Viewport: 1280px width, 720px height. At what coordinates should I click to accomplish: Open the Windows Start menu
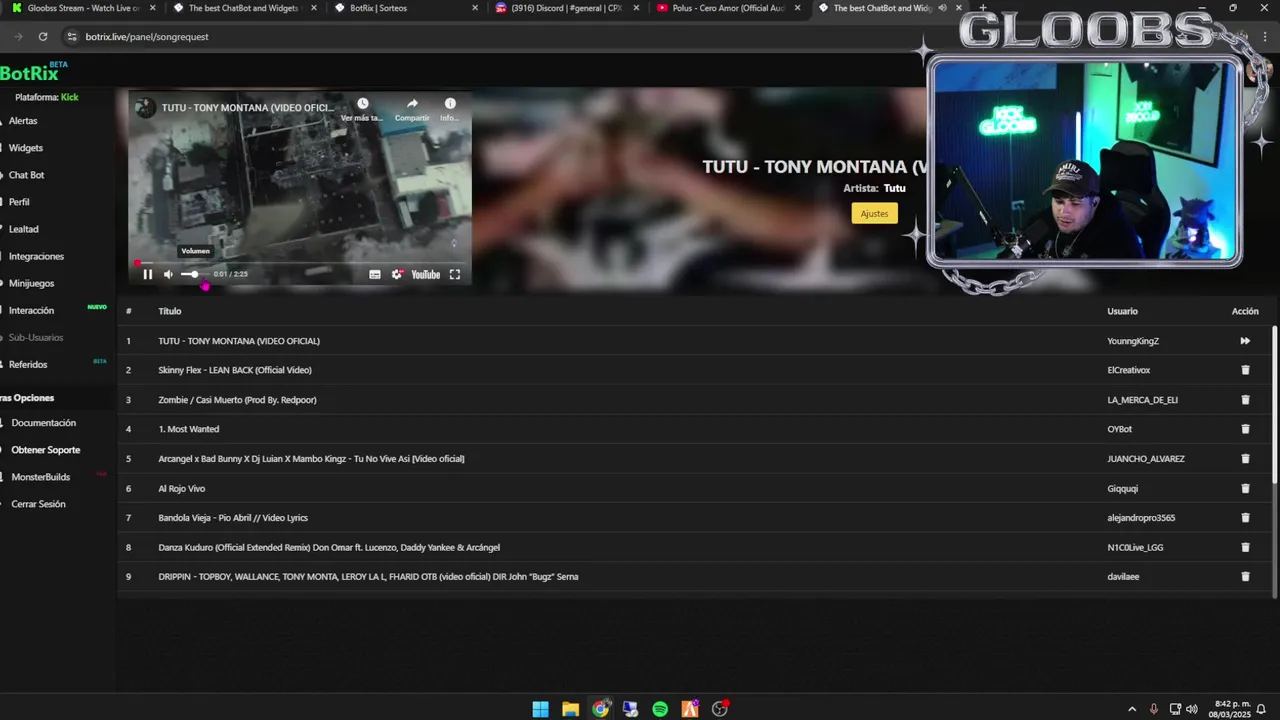tap(540, 709)
